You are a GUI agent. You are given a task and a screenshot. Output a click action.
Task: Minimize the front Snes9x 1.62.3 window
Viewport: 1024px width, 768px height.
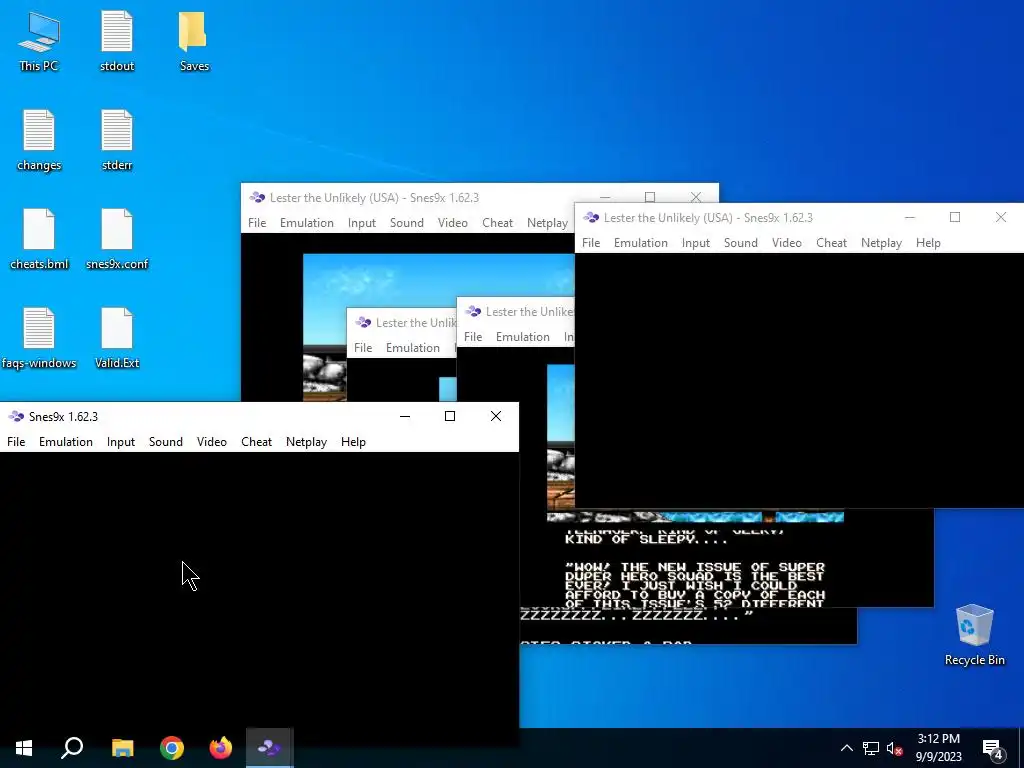pos(405,416)
